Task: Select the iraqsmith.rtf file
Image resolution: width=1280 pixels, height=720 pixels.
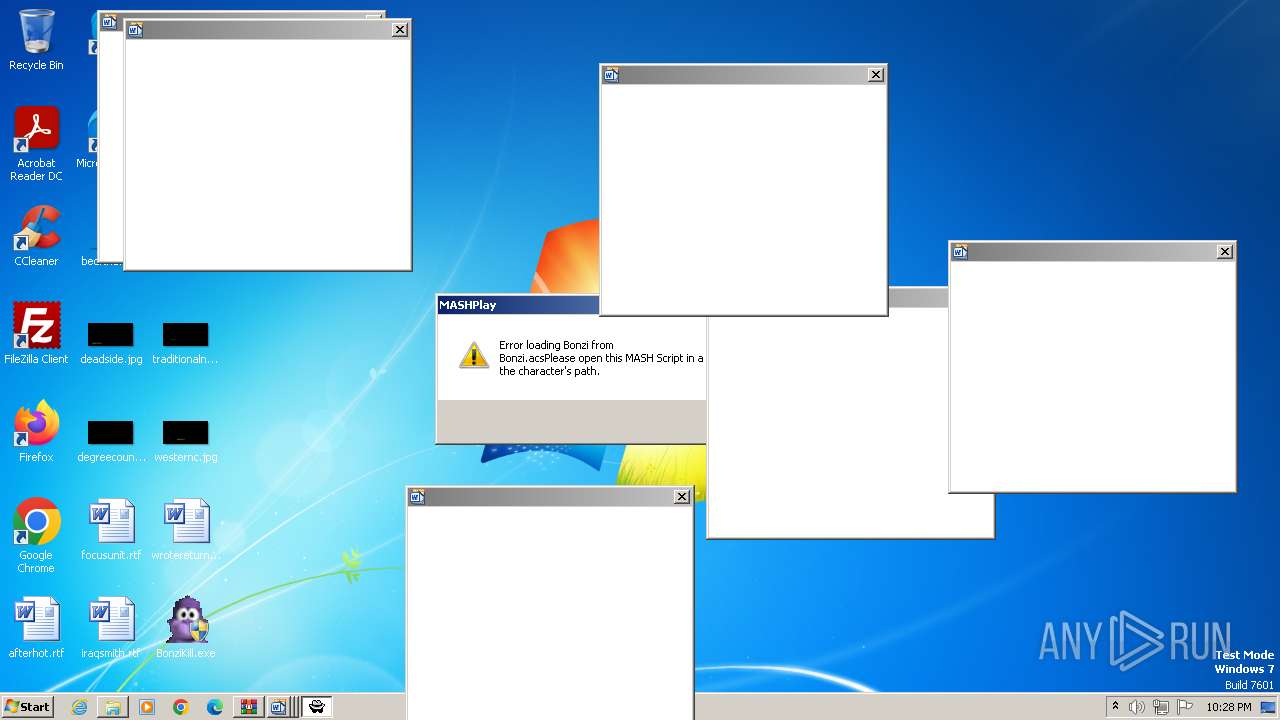Action: (x=111, y=628)
